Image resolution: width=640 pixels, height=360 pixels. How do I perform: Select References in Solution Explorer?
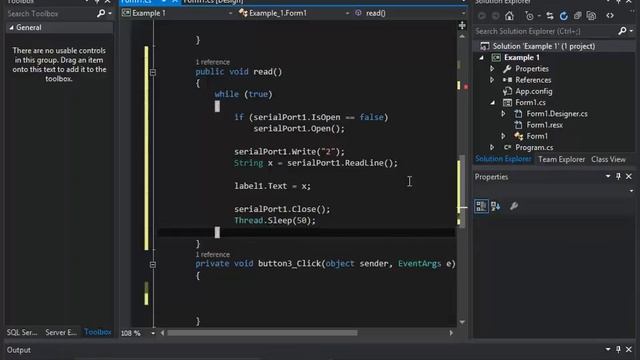point(533,80)
